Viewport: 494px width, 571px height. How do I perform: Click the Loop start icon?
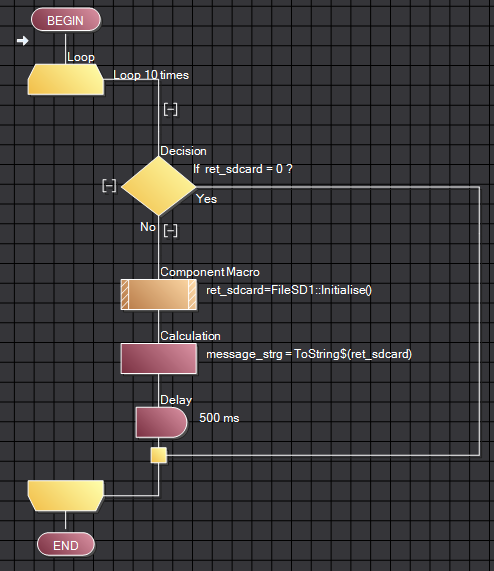(x=66, y=80)
